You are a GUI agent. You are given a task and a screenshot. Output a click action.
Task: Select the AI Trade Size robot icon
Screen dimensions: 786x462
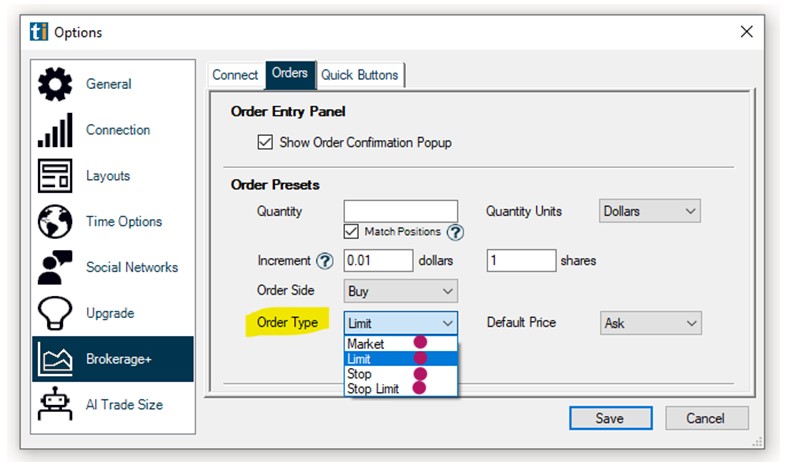[55, 404]
